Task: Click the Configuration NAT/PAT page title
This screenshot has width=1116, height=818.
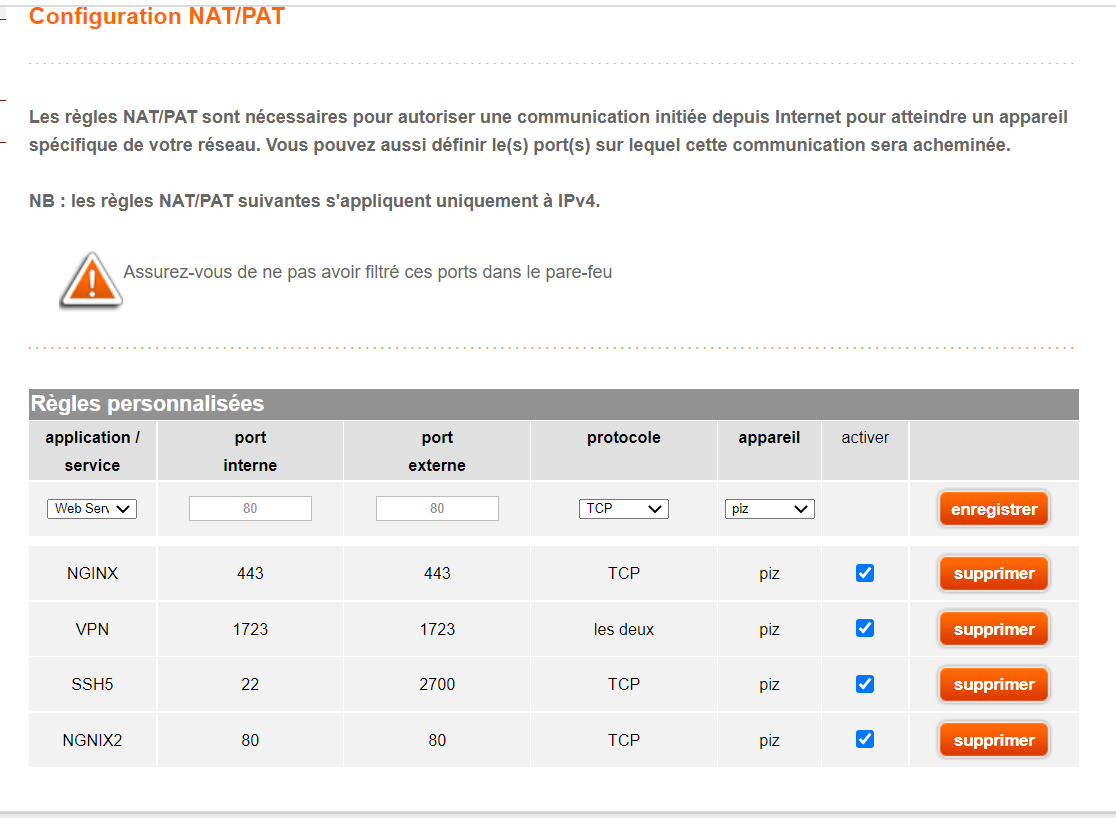Action: (157, 17)
